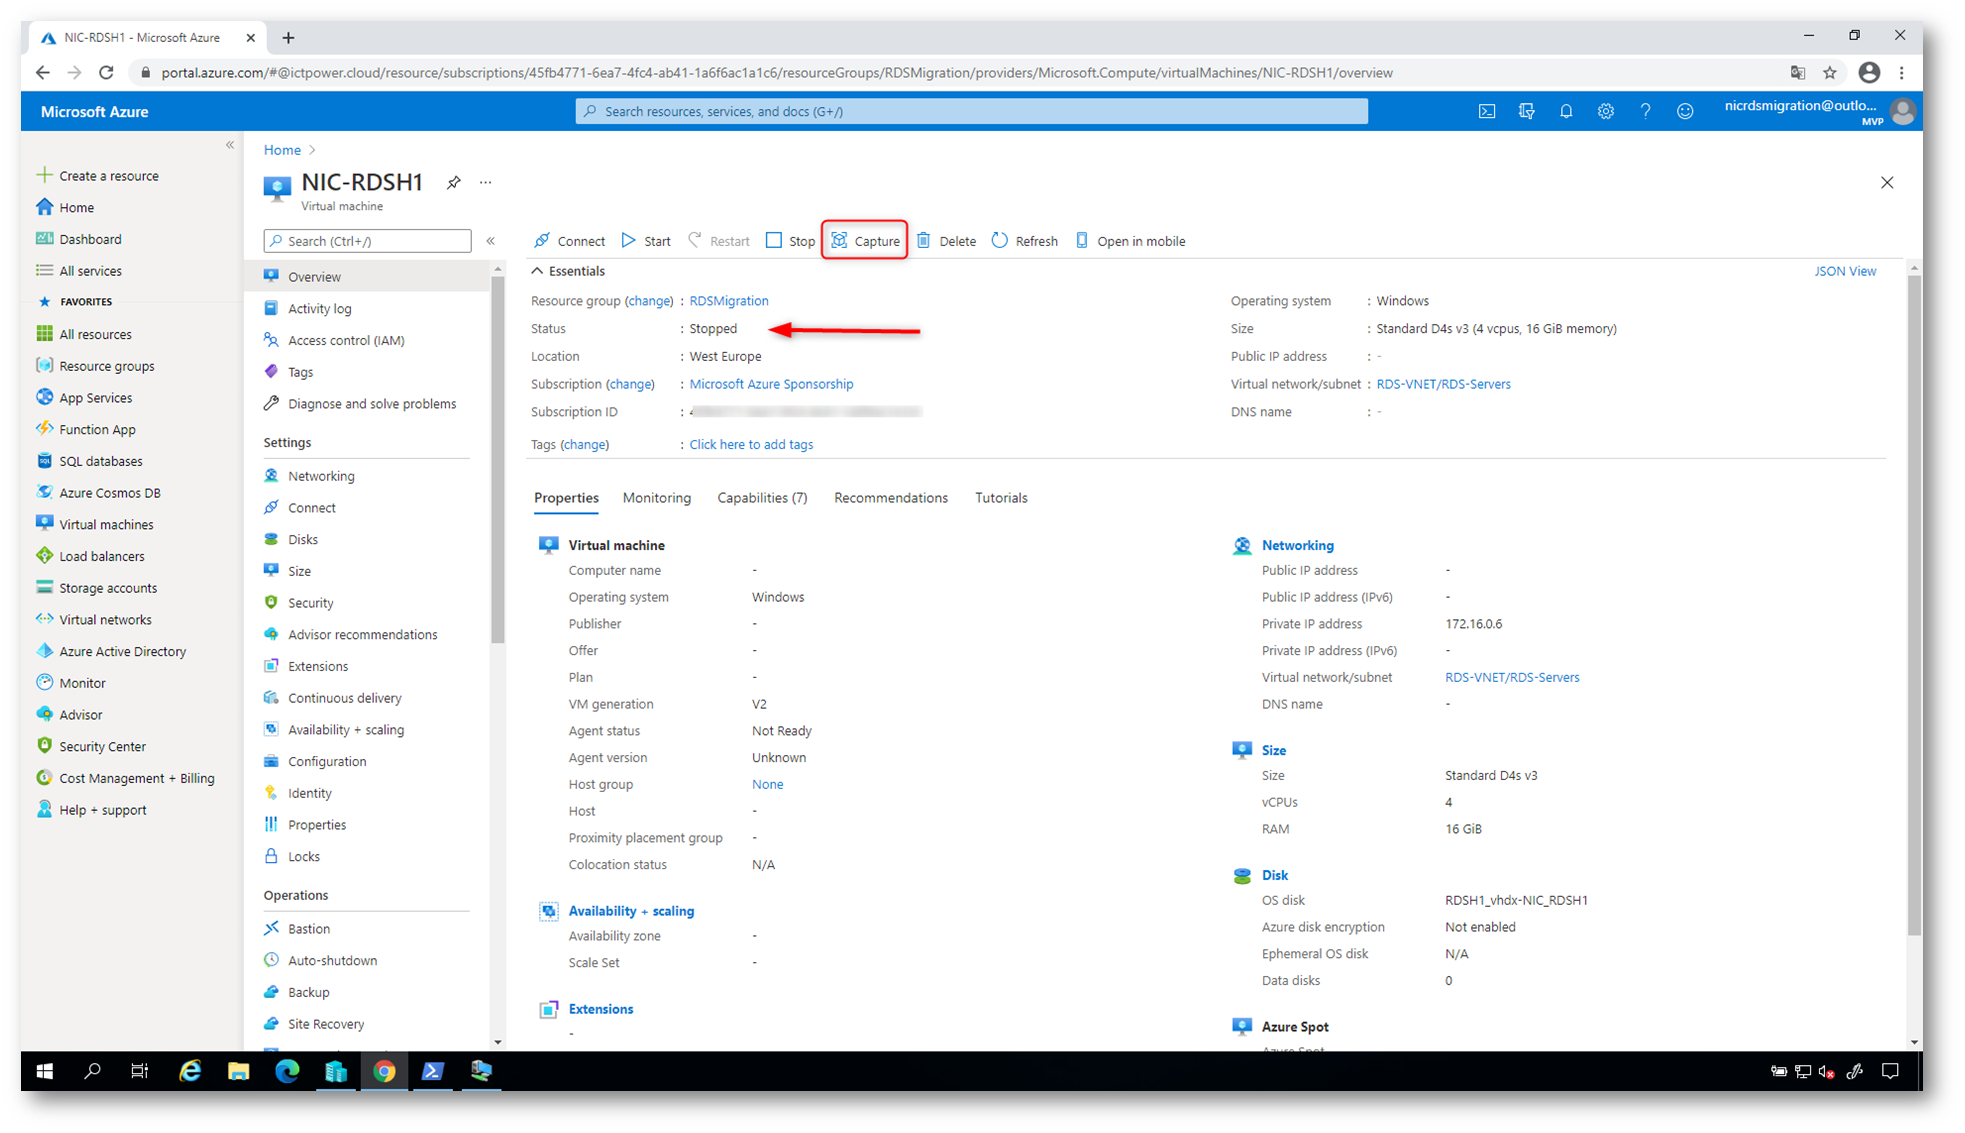Select the Properties tab
Image resolution: width=1965 pixels, height=1133 pixels.
click(566, 498)
